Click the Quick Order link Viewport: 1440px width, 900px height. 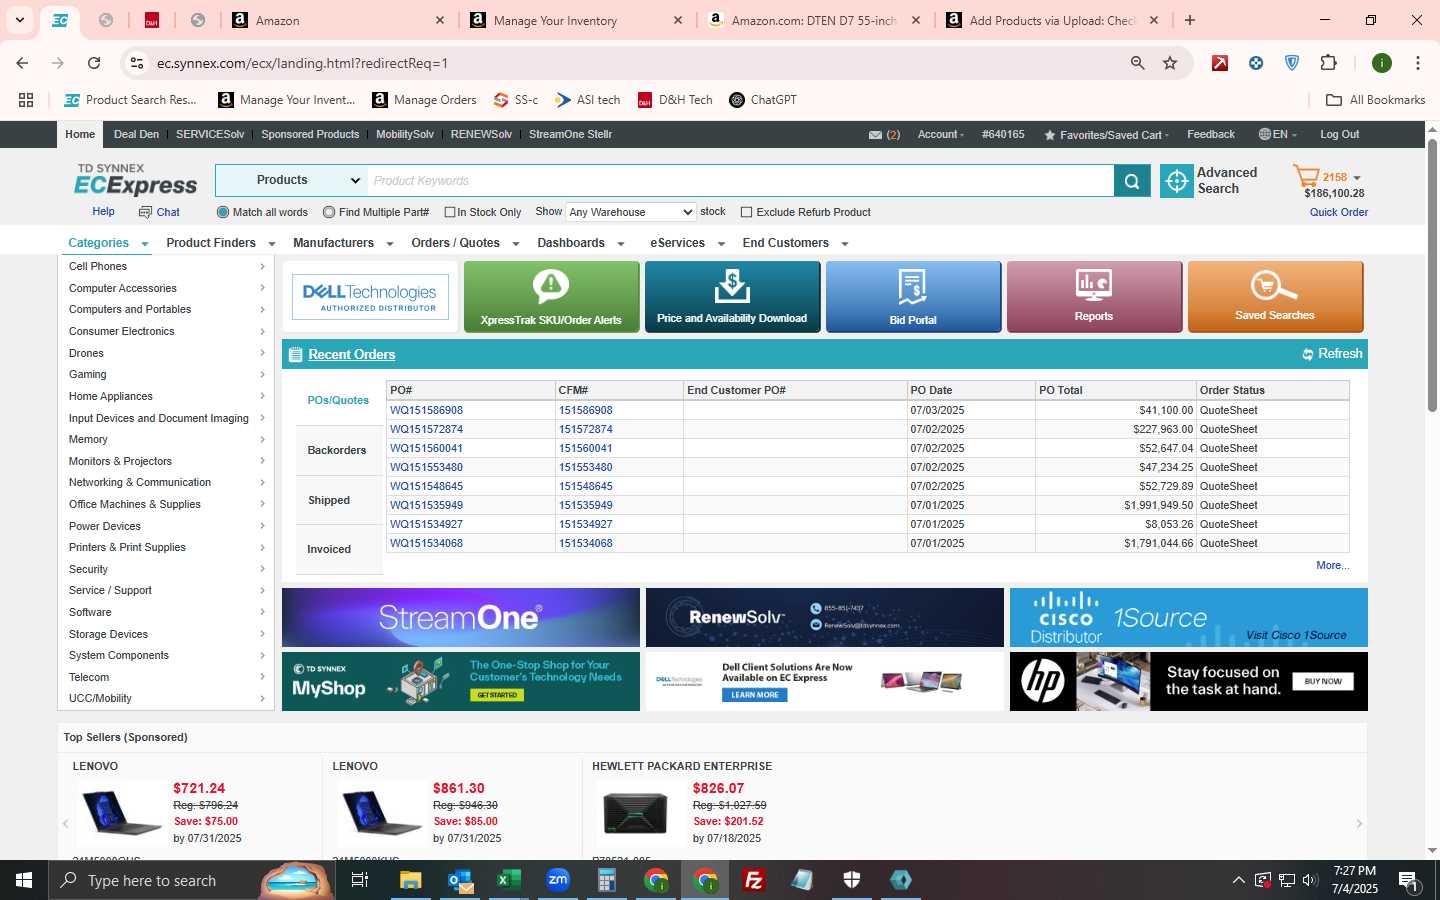[1339, 212]
